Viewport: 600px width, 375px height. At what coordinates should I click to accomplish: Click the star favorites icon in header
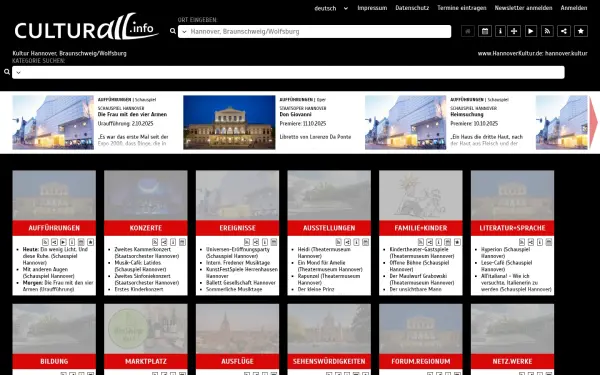pyautogui.click(x=581, y=31)
